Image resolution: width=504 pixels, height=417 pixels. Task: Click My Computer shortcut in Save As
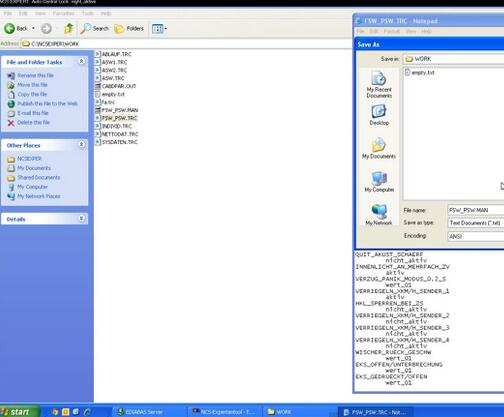[x=379, y=182]
